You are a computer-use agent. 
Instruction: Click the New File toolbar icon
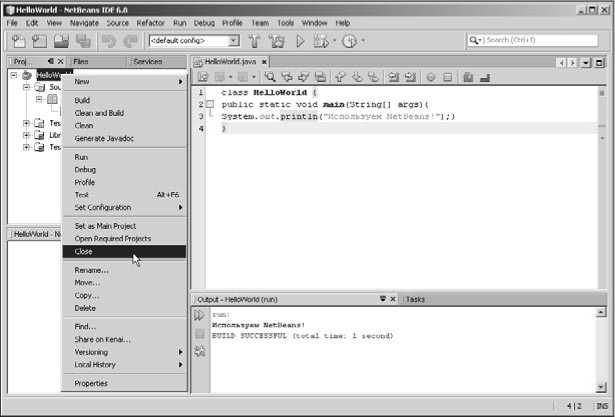[x=18, y=41]
